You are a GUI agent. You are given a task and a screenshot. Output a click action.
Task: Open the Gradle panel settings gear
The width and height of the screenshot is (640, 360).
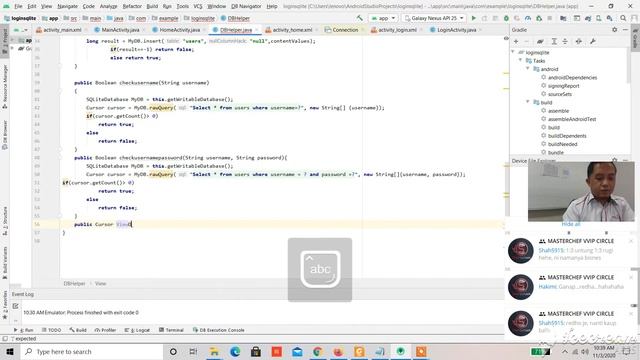[615, 30]
